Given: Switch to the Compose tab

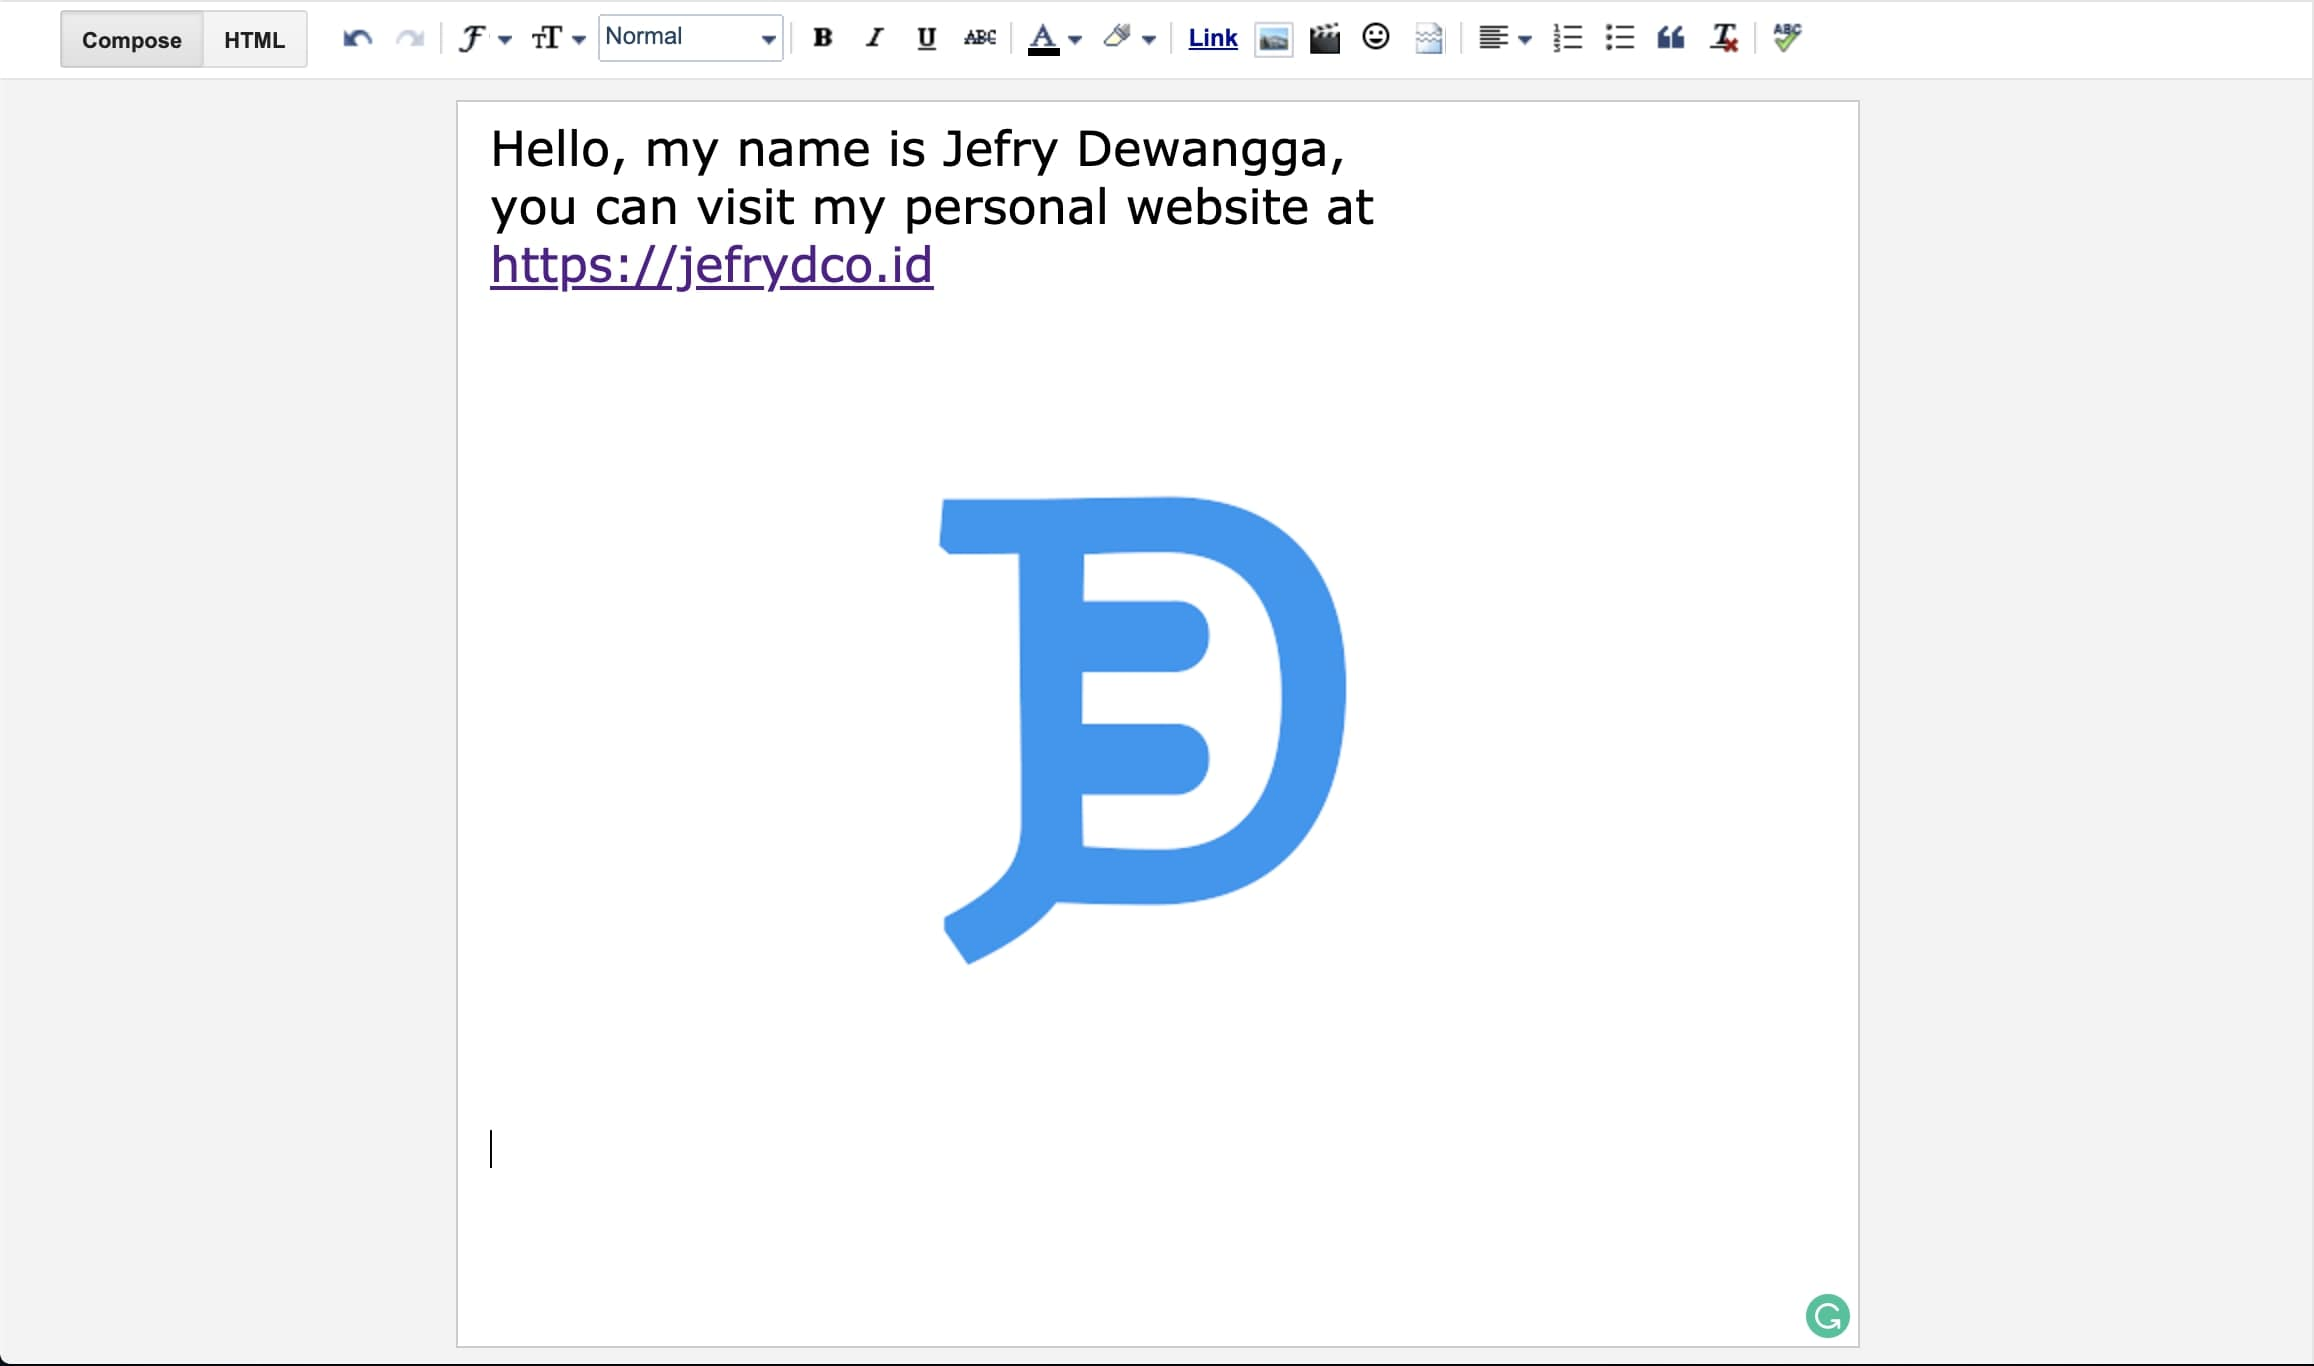Looking at the screenshot, I should coord(131,40).
